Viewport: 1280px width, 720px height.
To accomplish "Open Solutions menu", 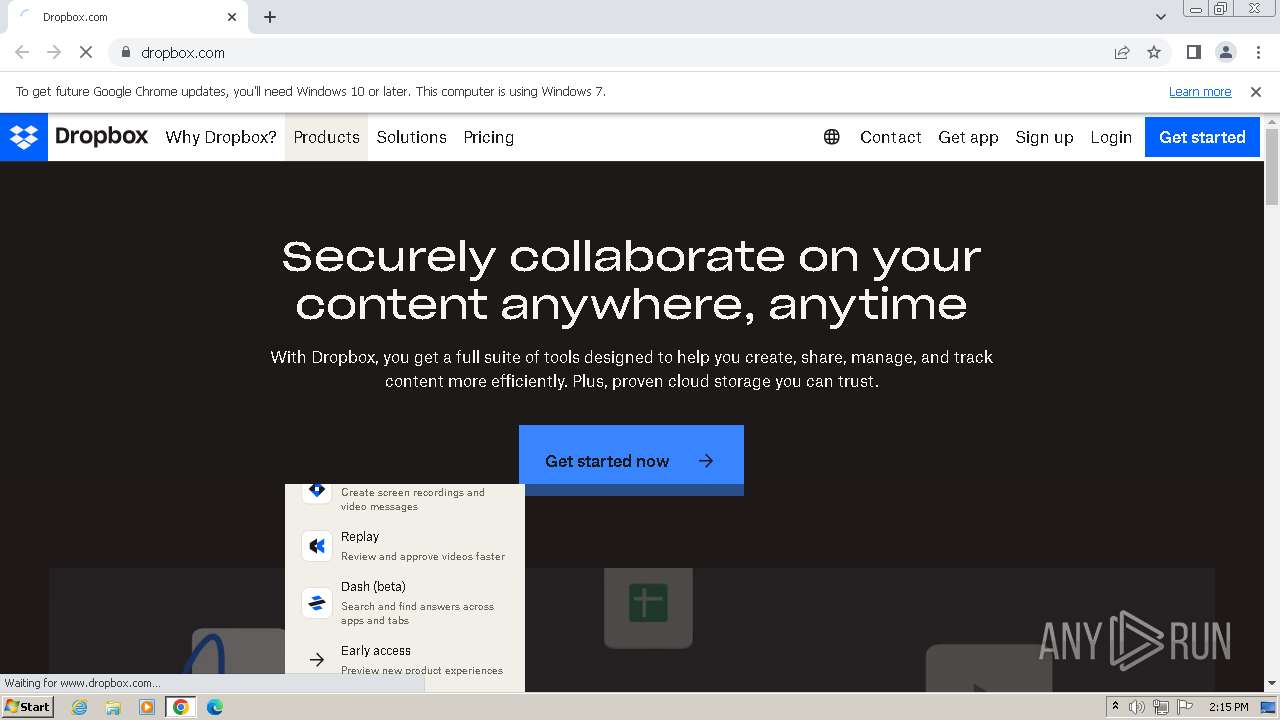I will (x=412, y=137).
